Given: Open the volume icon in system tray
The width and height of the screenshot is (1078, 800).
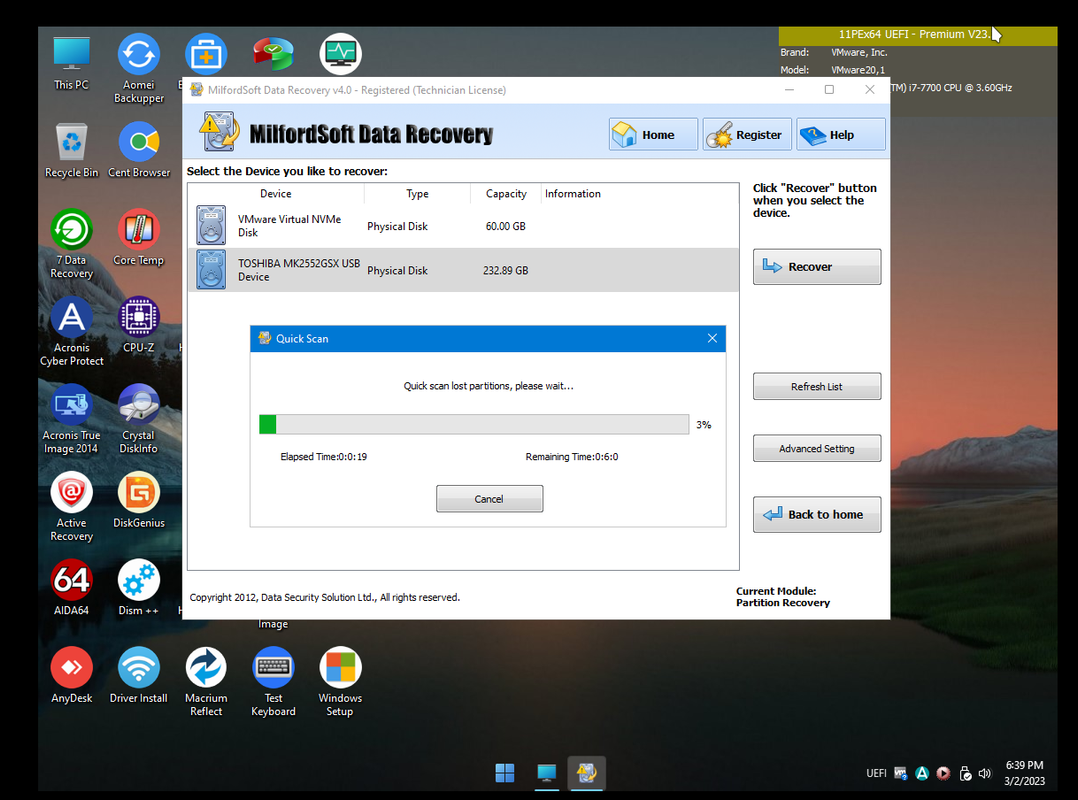Looking at the screenshot, I should (985, 773).
